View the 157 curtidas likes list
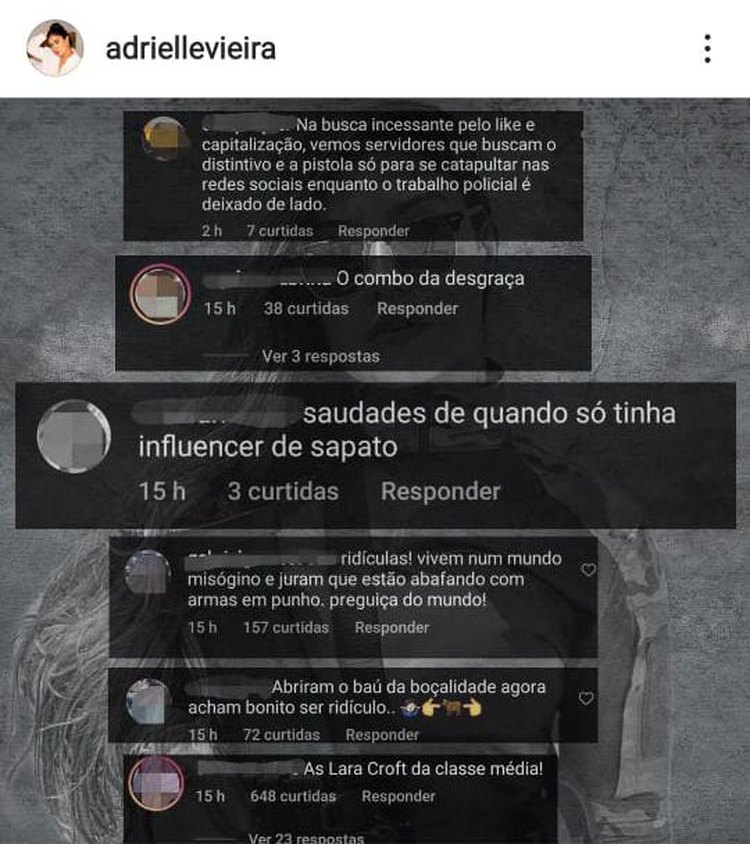750x844 pixels. point(286,628)
